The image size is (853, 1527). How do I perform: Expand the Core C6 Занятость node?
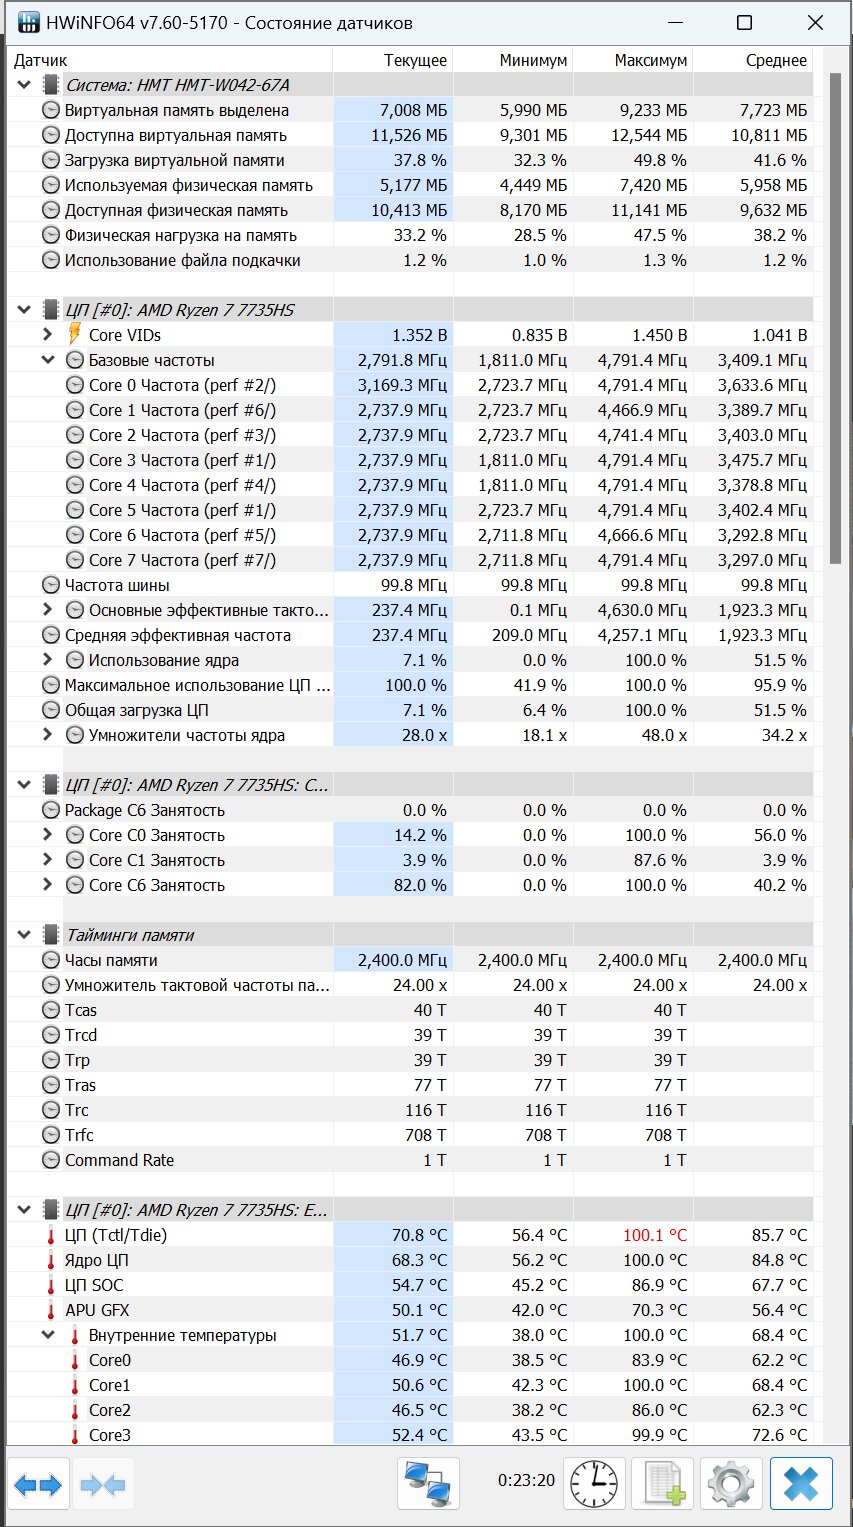(x=48, y=885)
